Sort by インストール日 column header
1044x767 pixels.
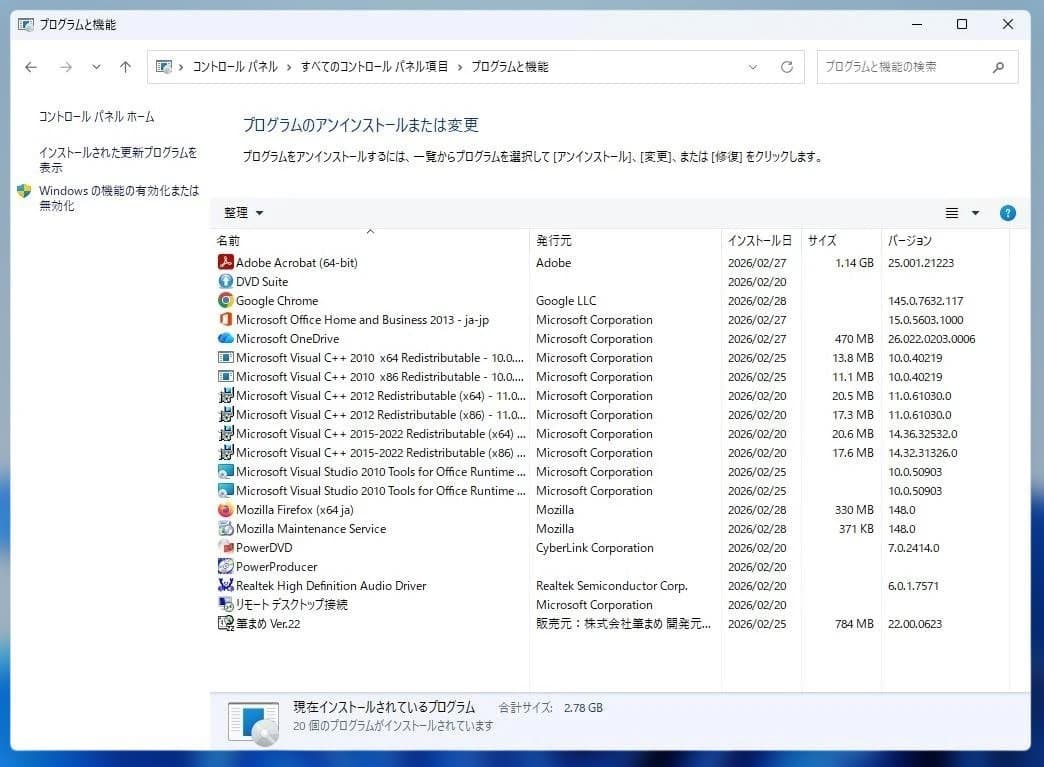pyautogui.click(x=762, y=240)
